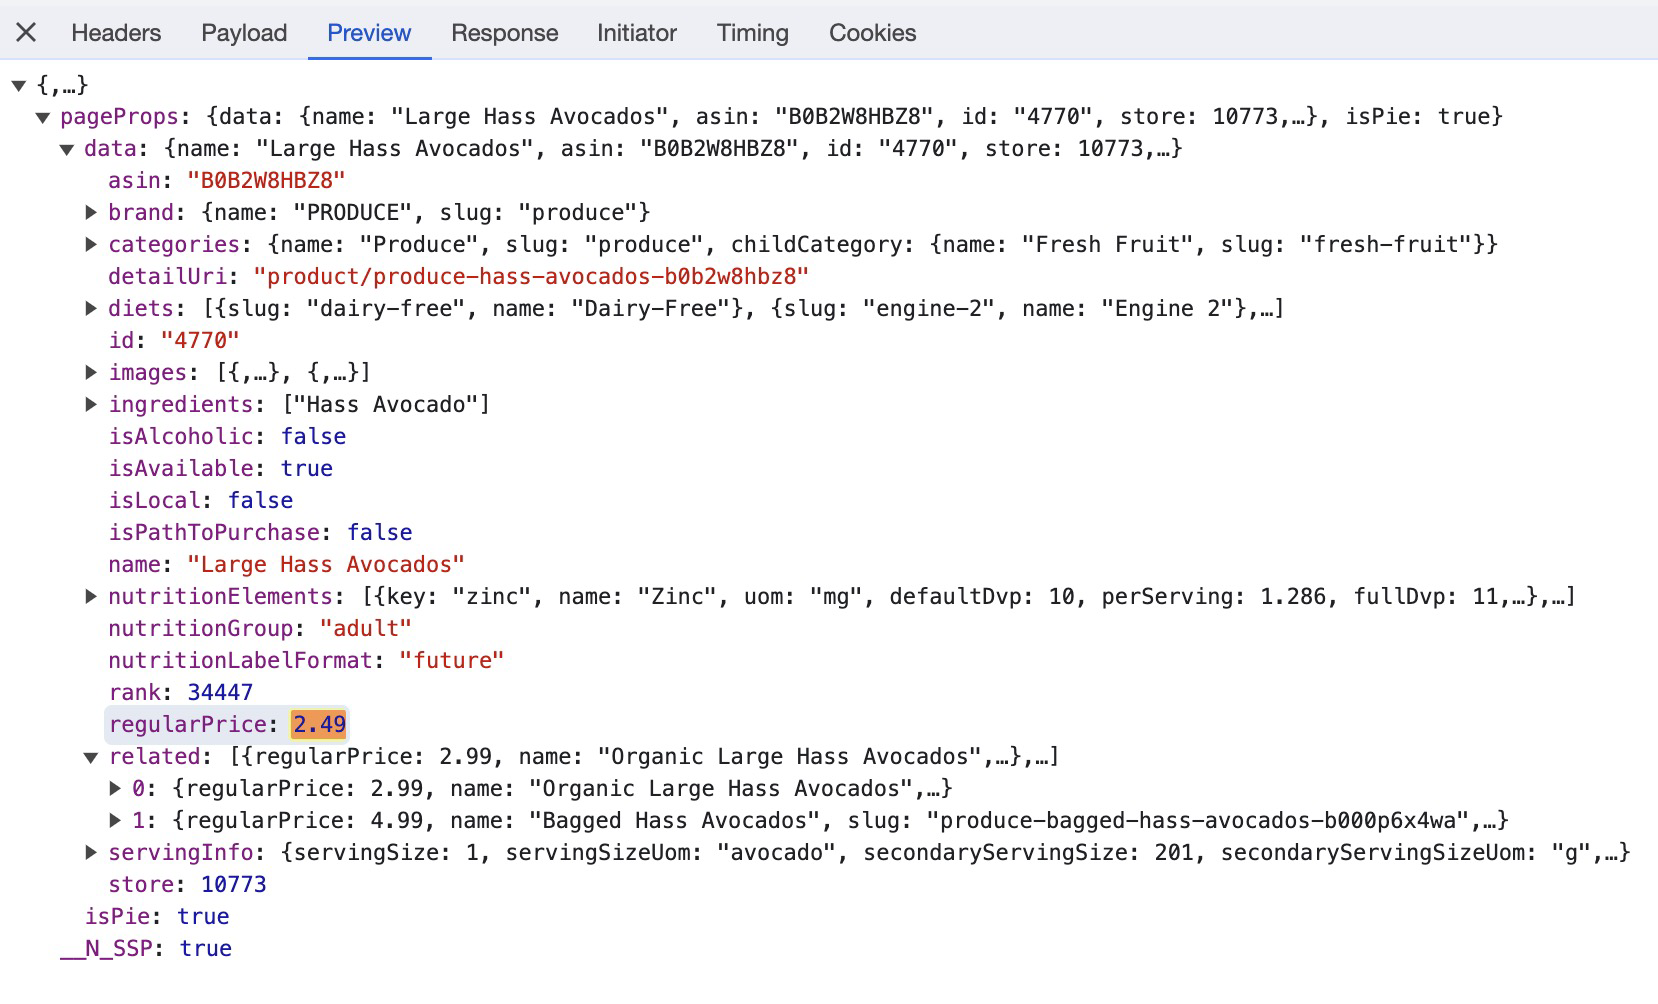This screenshot has height=1004, width=1658.
Task: Collapse the data object node
Action: click(66, 148)
